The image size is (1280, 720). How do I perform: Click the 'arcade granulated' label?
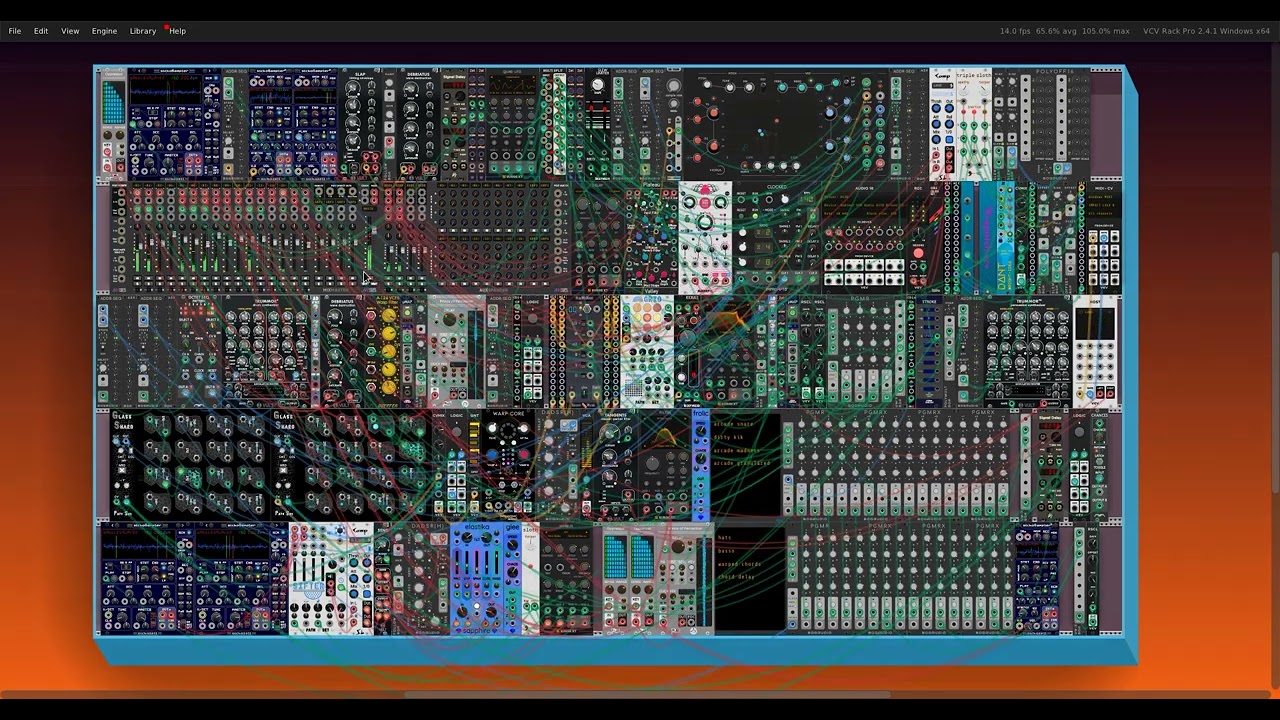[x=742, y=463]
